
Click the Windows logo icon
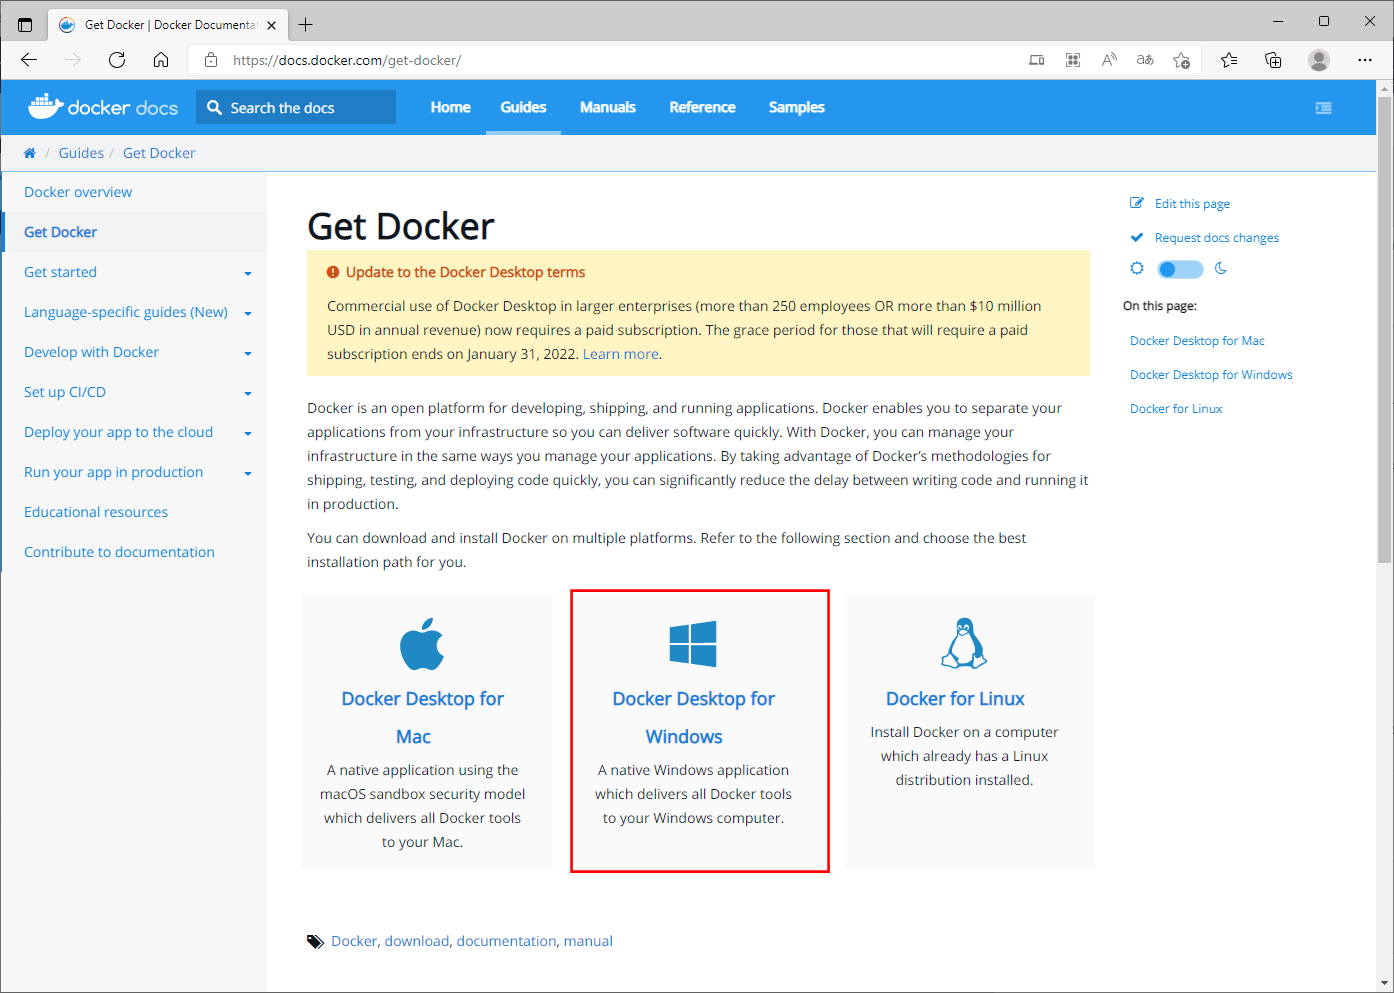[693, 643]
